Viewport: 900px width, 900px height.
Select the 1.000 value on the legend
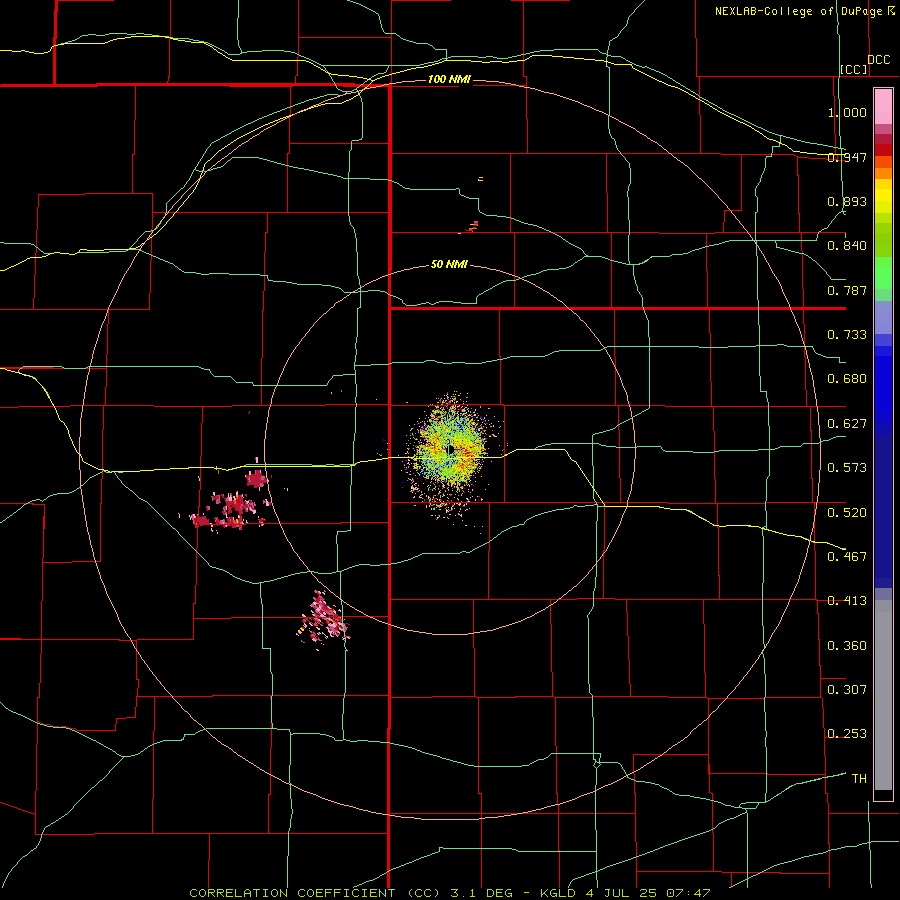coord(847,112)
